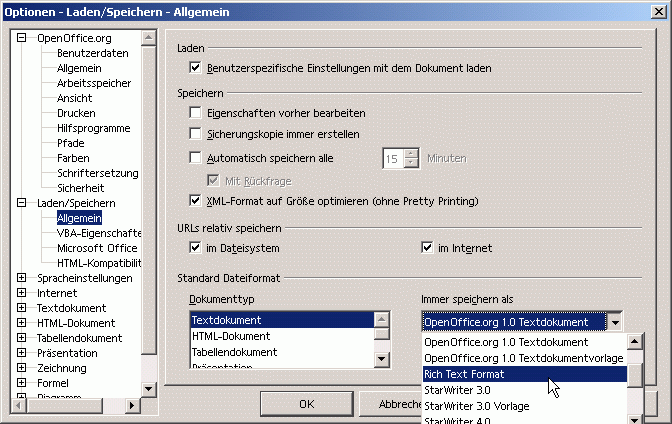
Task: Select Schriftersetzung in the tree
Action: (x=98, y=173)
